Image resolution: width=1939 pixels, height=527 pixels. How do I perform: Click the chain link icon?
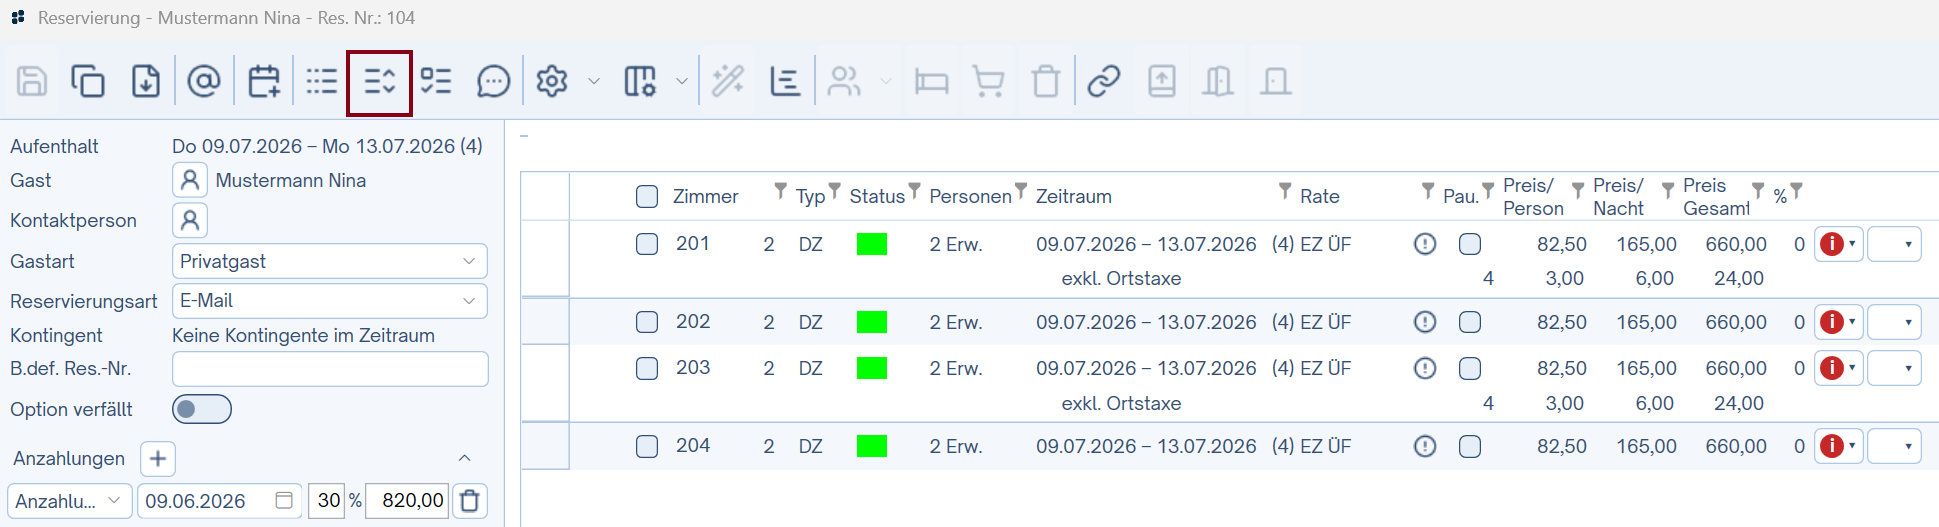point(1104,81)
